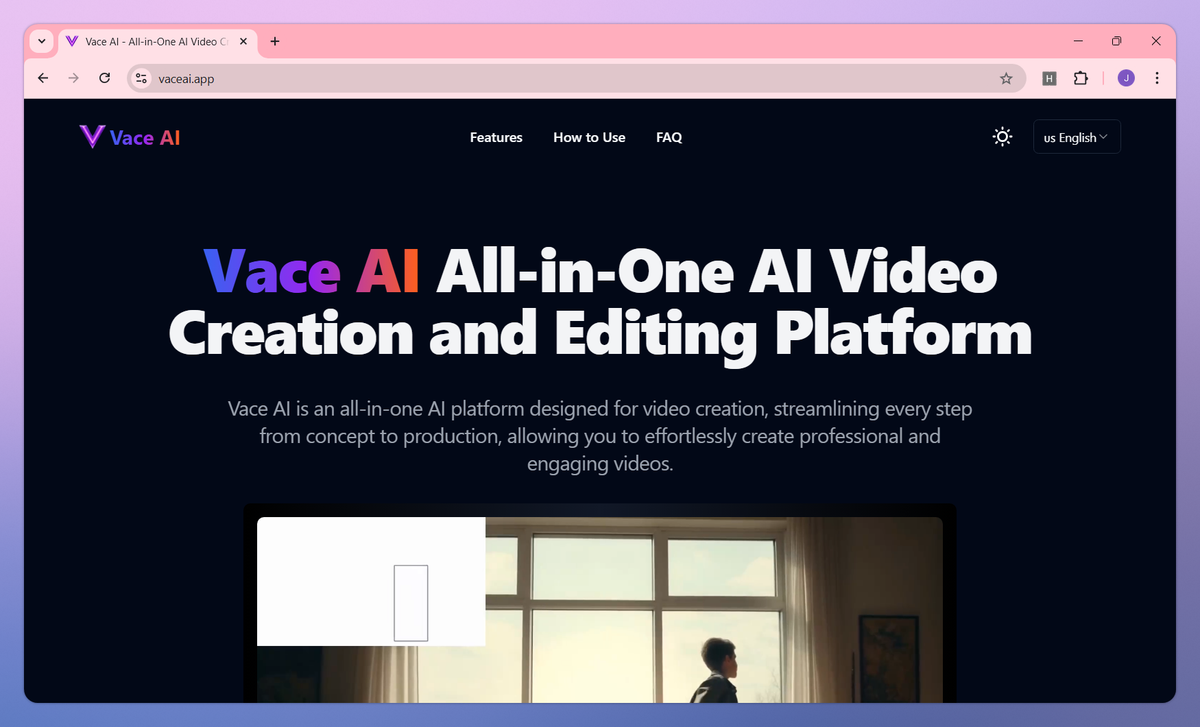Screen dimensions: 1200x727
Task: Open the us English language dropdown
Action: click(x=1076, y=136)
